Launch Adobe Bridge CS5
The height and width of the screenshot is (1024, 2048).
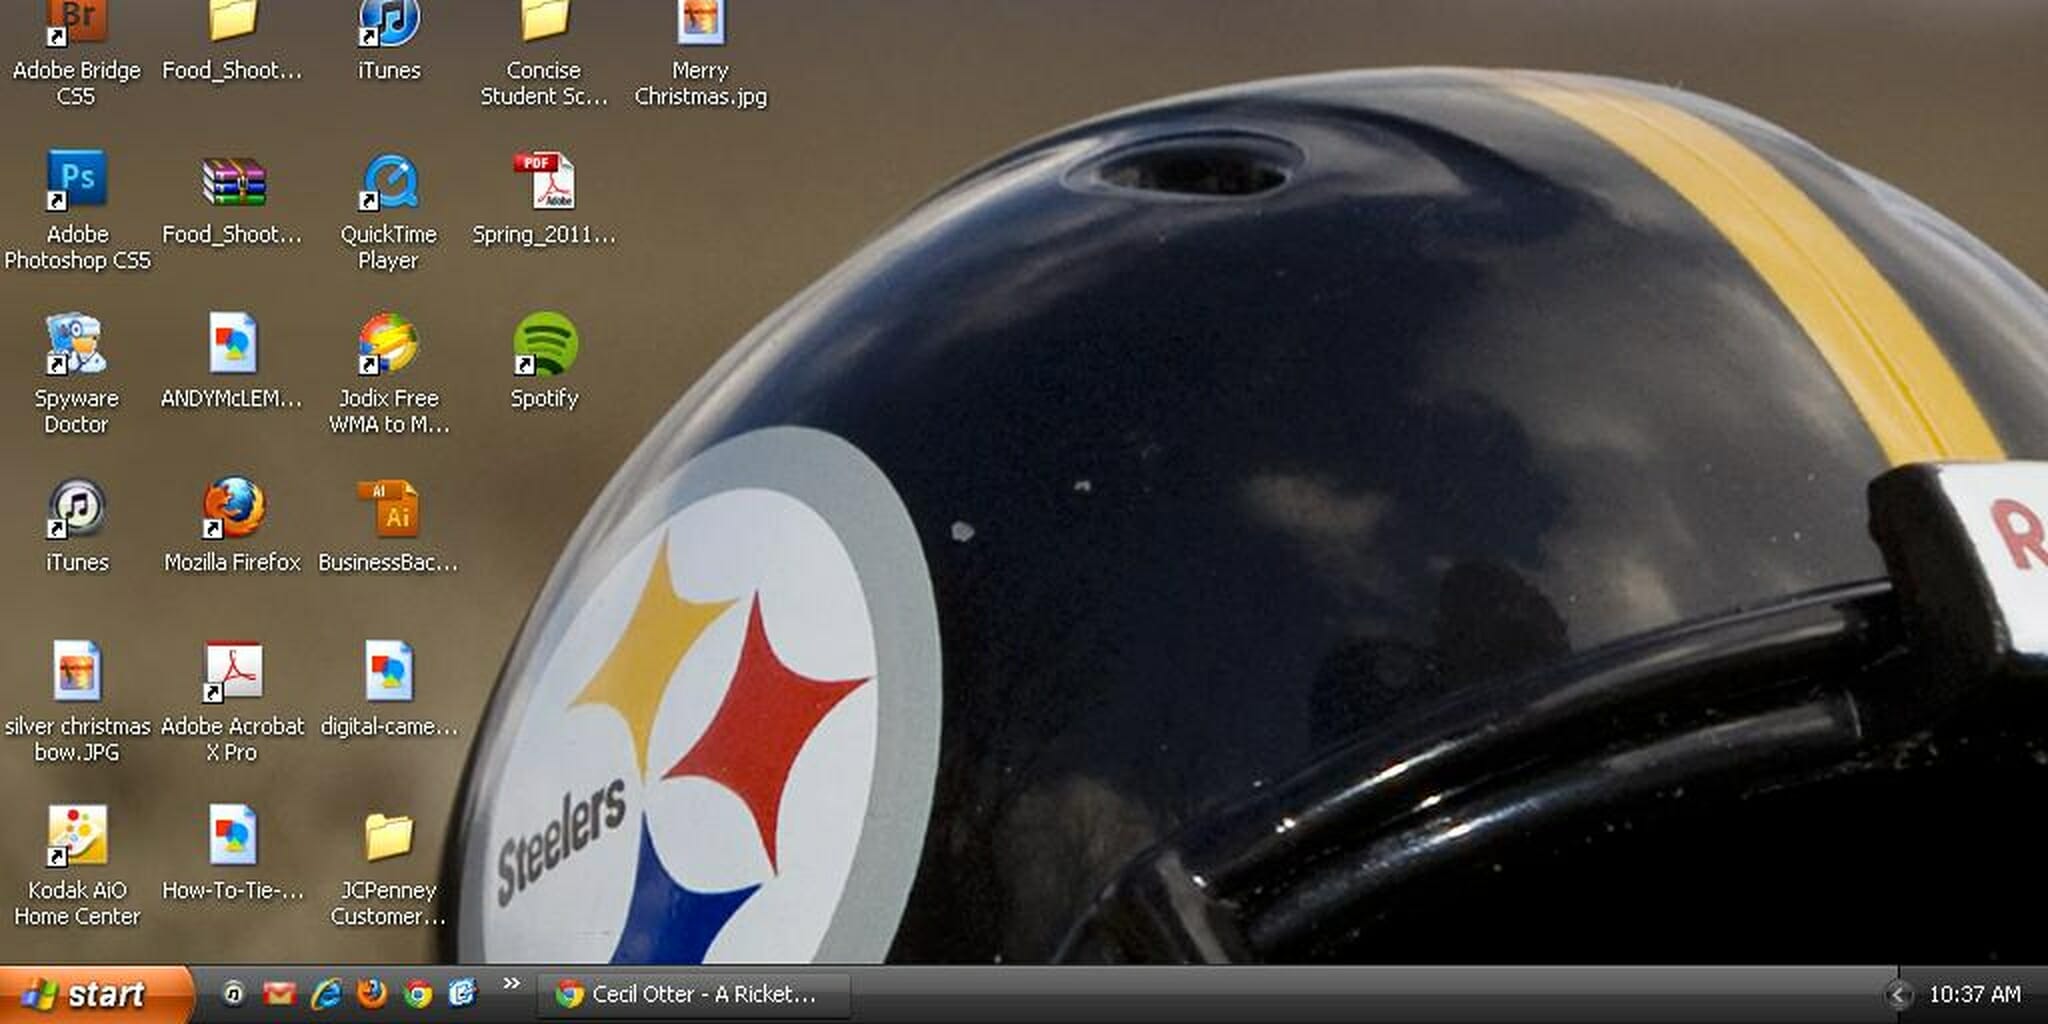[x=75, y=20]
